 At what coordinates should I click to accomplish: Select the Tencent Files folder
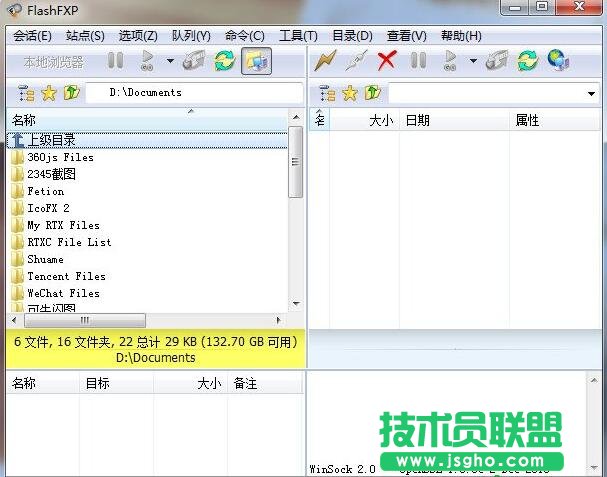click(66, 276)
